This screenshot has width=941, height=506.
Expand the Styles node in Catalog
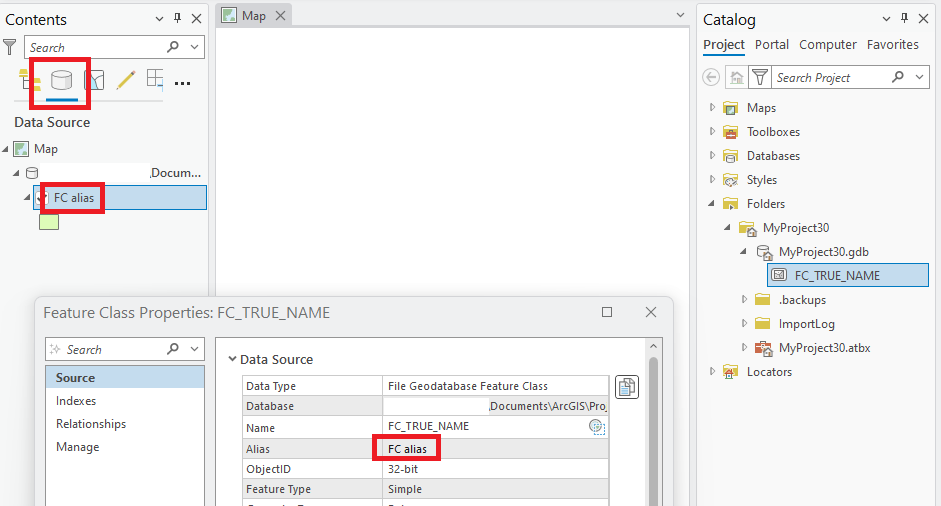pos(712,179)
